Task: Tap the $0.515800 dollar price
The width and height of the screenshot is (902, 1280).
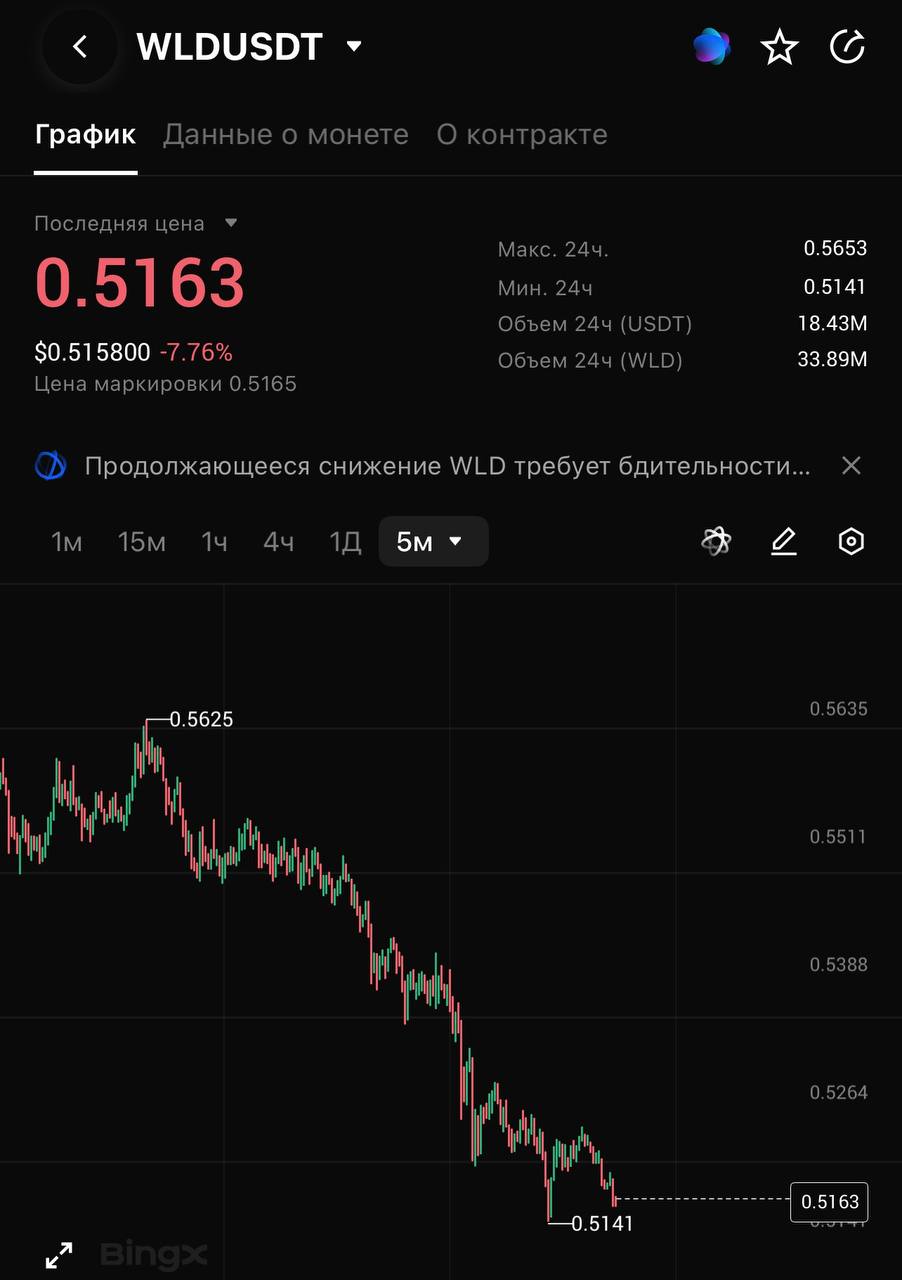Action: 92,352
